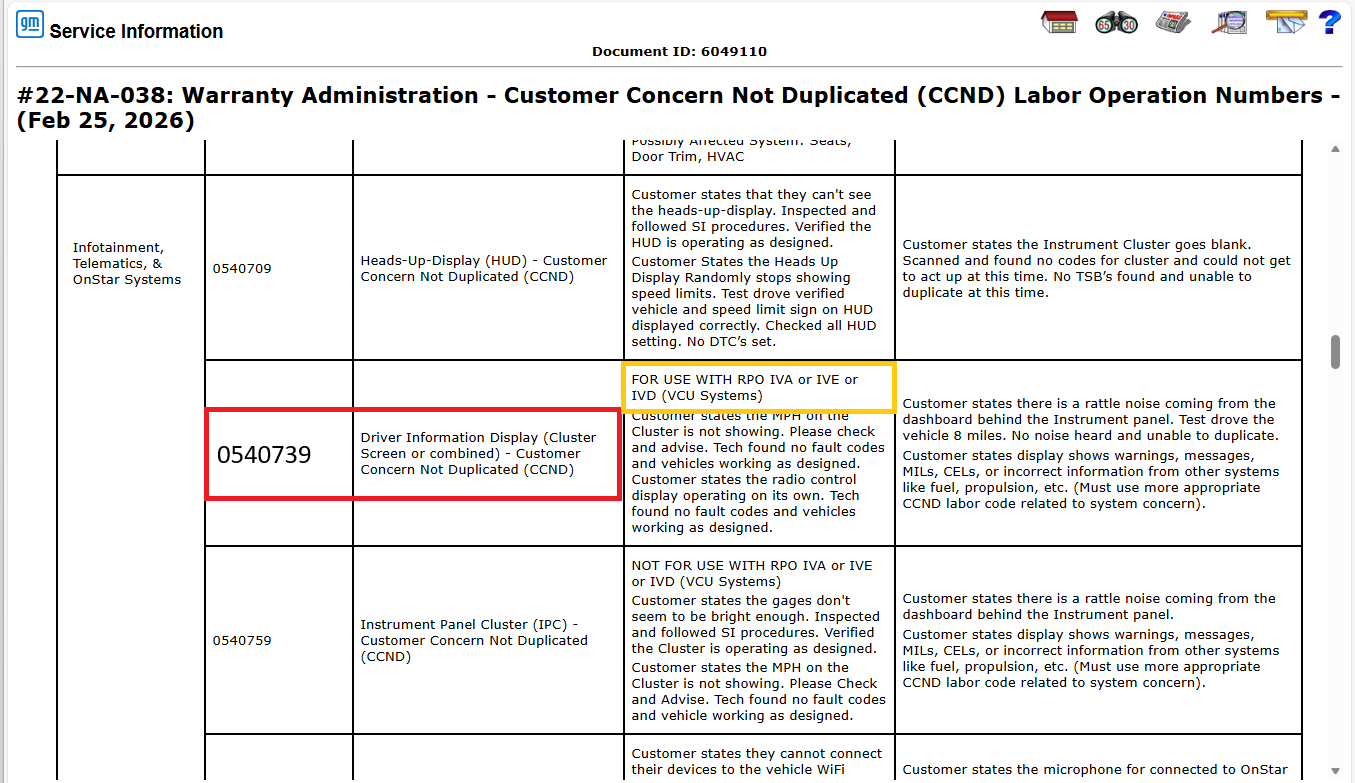Select labor code 0540709
The width and height of the screenshot is (1355, 783).
pyautogui.click(x=242, y=268)
